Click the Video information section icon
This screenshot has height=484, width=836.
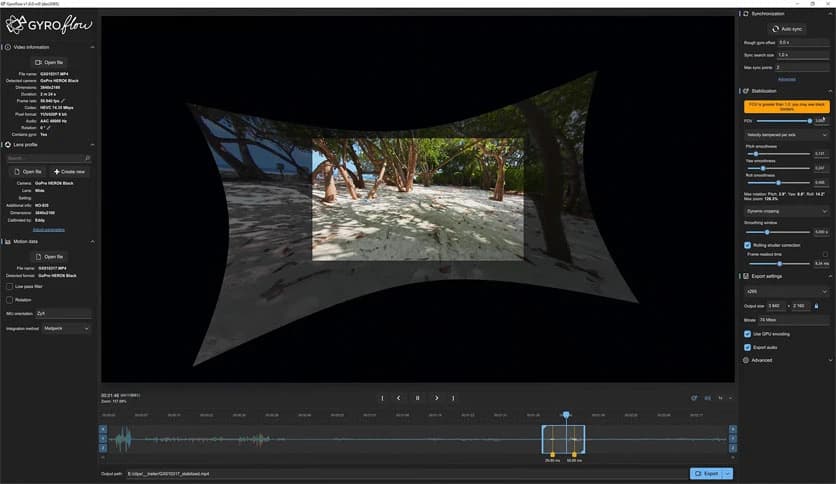pos(8,47)
